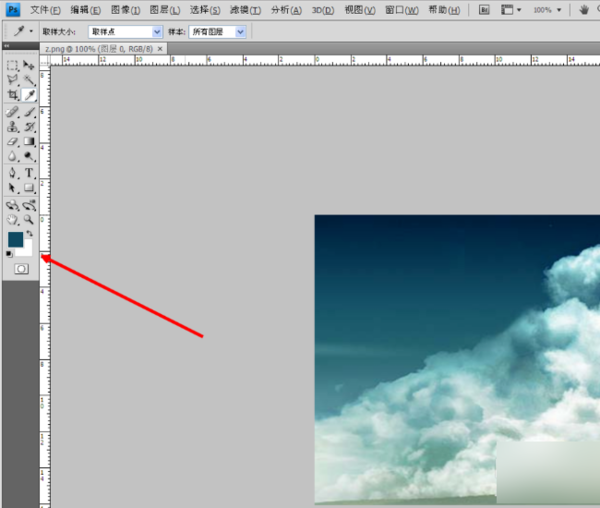Image resolution: width=600 pixels, height=508 pixels.
Task: Select the History Brush tool
Action: (29, 127)
